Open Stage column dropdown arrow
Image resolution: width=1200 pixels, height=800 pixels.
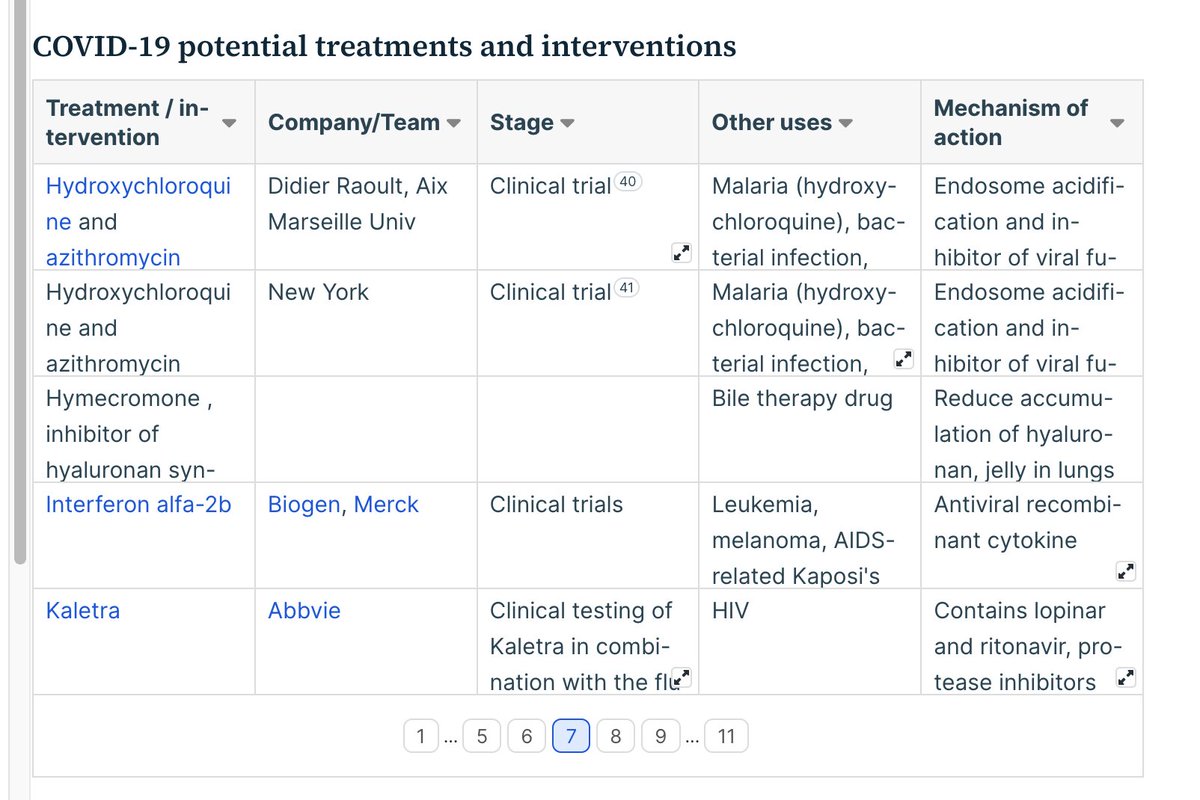[x=567, y=123]
